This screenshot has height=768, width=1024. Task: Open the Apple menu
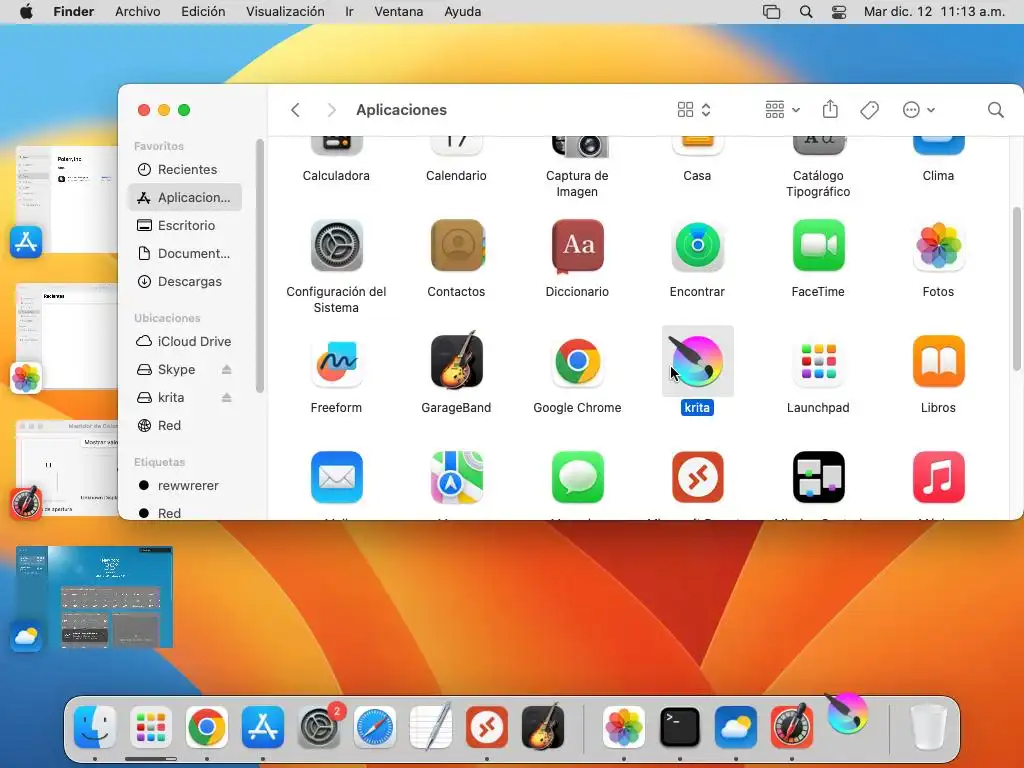tap(26, 12)
